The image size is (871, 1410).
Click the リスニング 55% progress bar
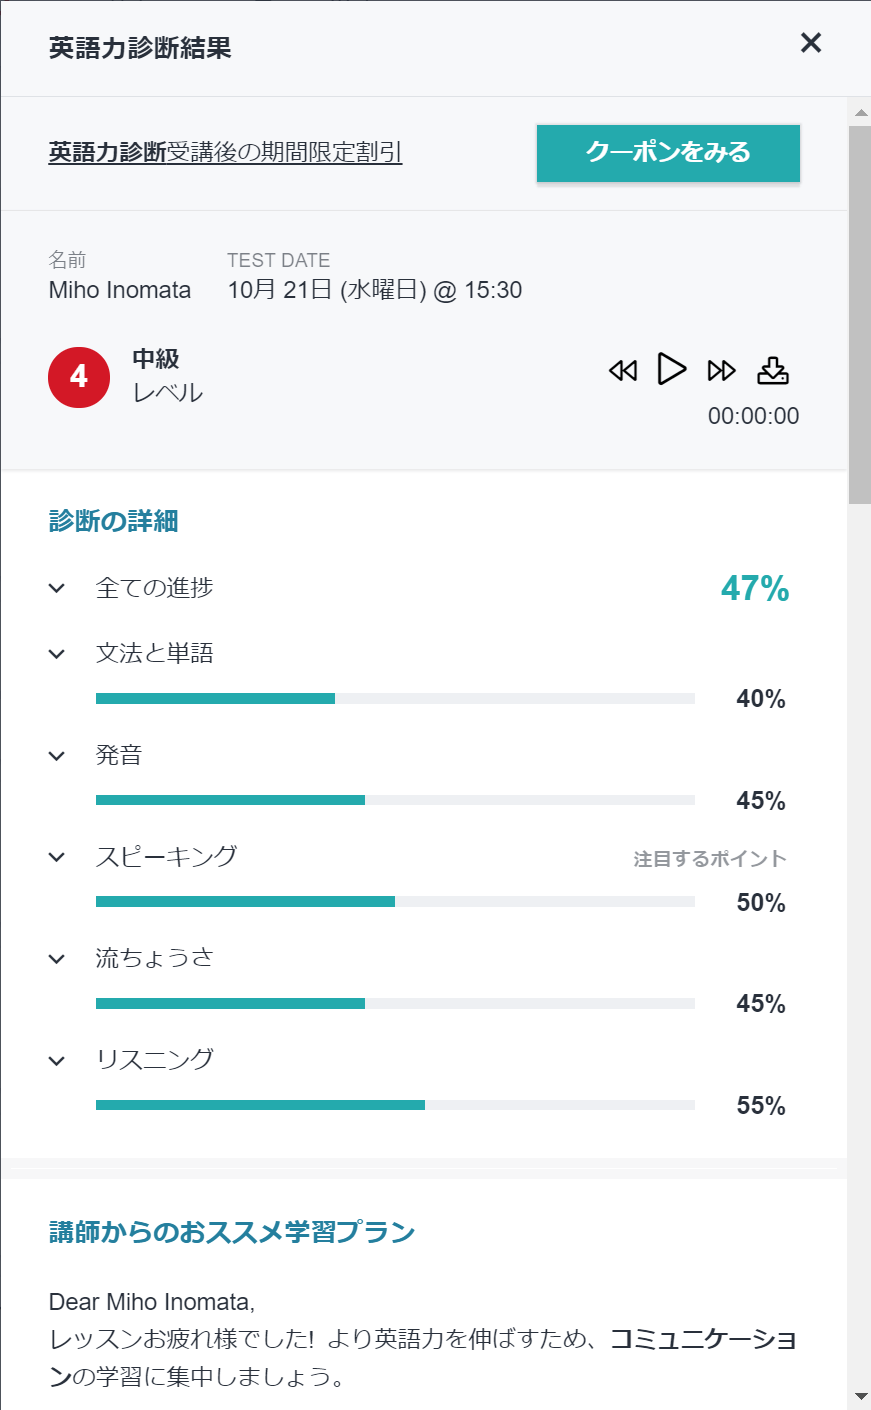click(x=395, y=1105)
